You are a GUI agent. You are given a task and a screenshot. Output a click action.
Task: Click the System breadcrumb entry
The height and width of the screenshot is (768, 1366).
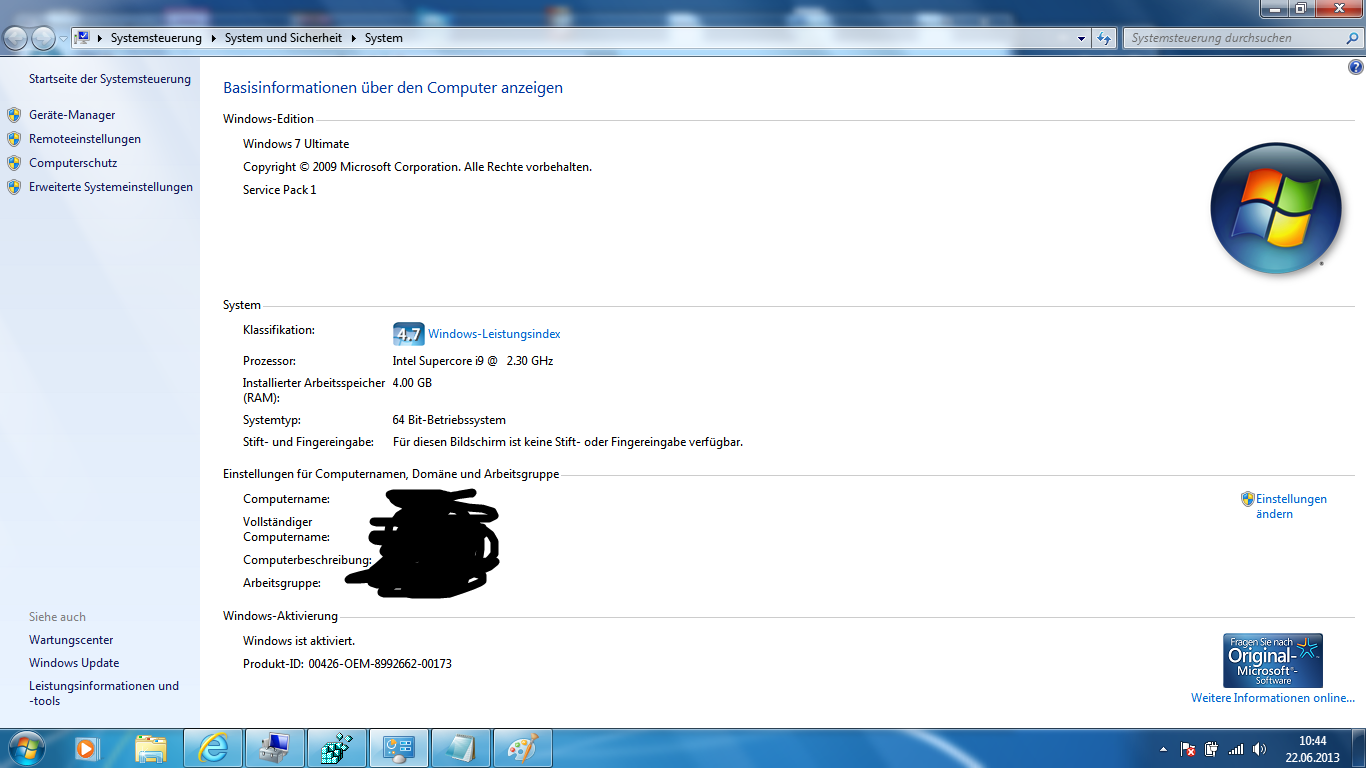pos(384,38)
